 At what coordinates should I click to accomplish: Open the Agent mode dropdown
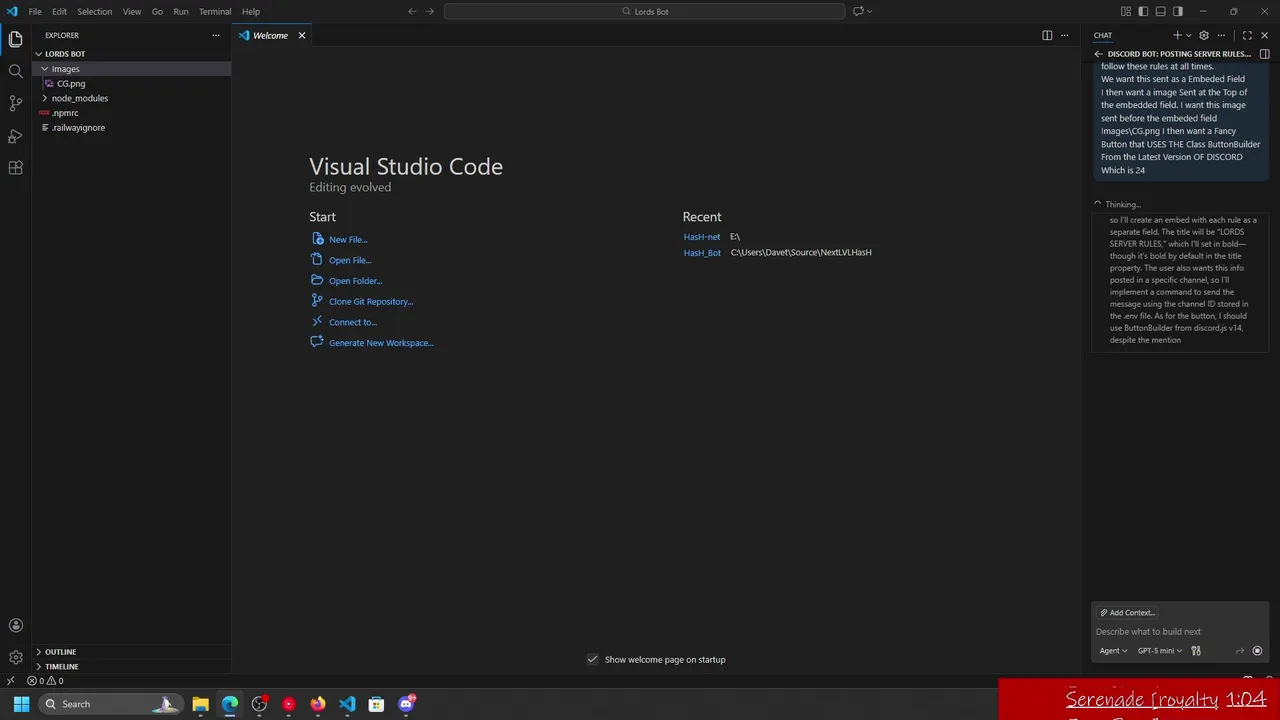[1113, 651]
